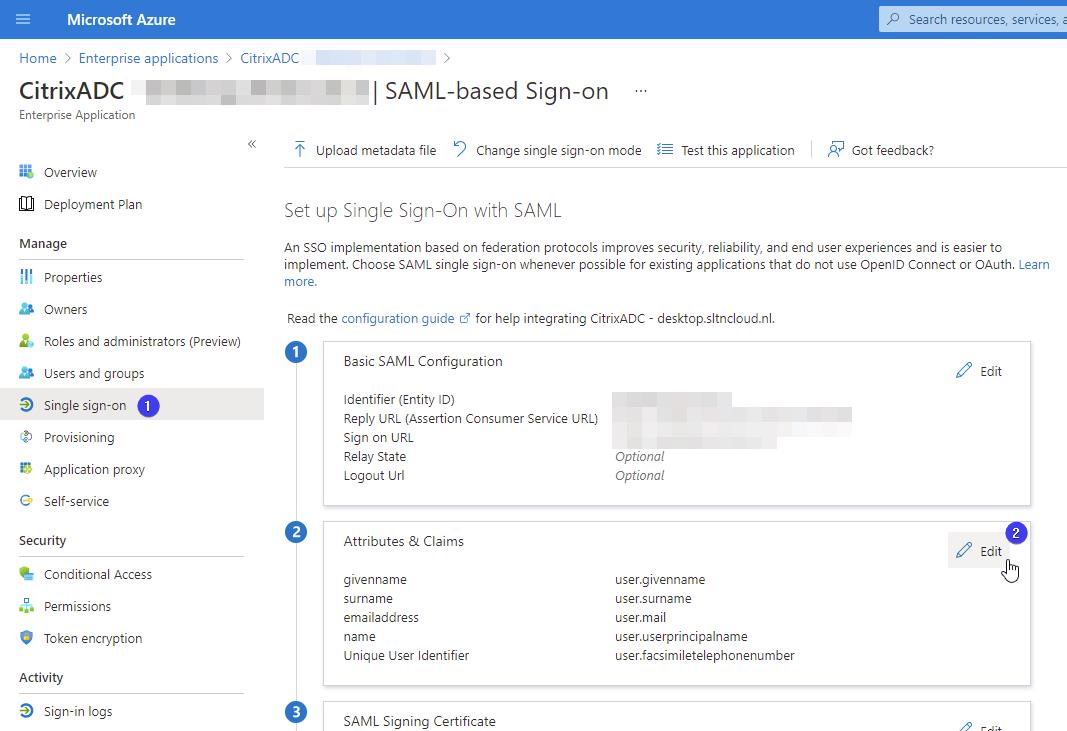Click the search resources magnifier icon

893,19
